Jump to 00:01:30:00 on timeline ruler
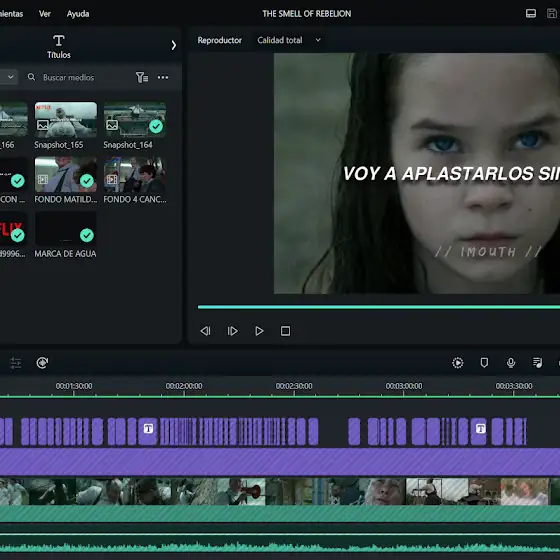560x560 pixels. (74, 386)
